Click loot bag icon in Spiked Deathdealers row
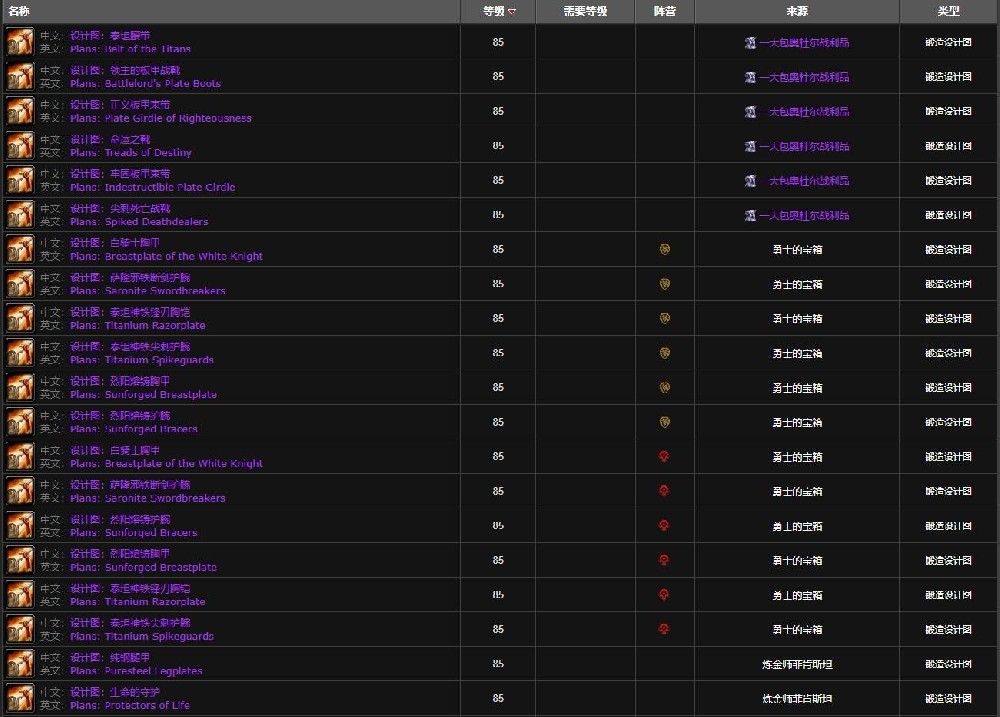Viewport: 1000px width, 717px height. click(750, 215)
